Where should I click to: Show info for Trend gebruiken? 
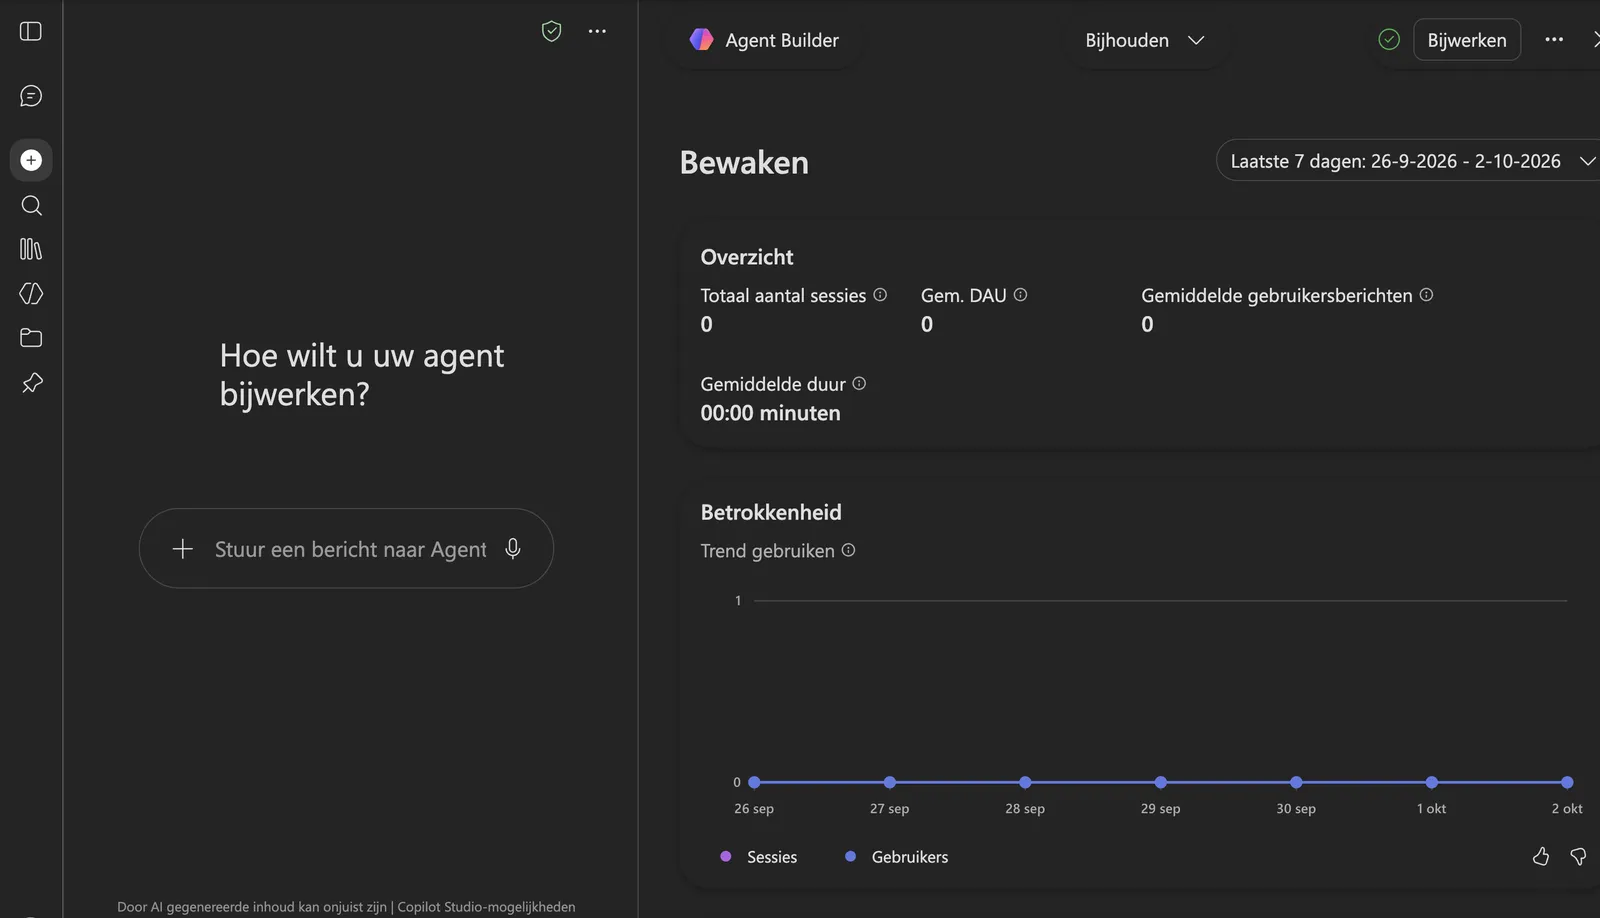(848, 550)
